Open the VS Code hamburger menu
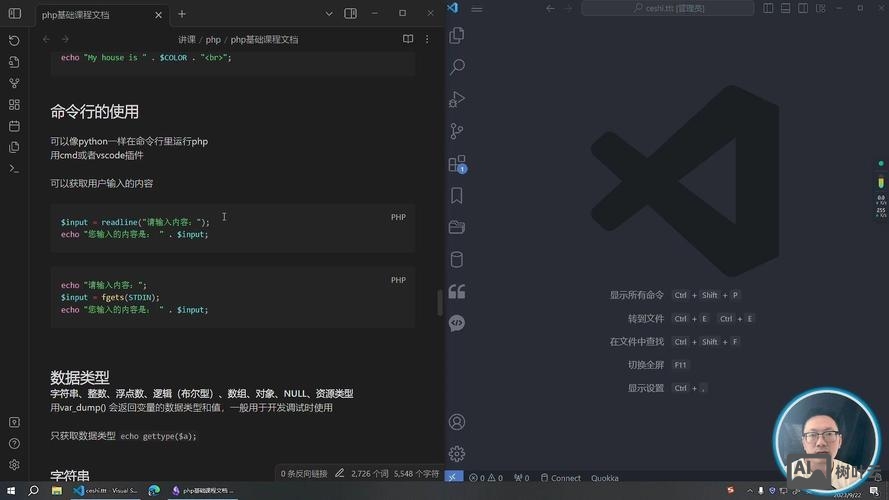 pyautogui.click(x=477, y=9)
